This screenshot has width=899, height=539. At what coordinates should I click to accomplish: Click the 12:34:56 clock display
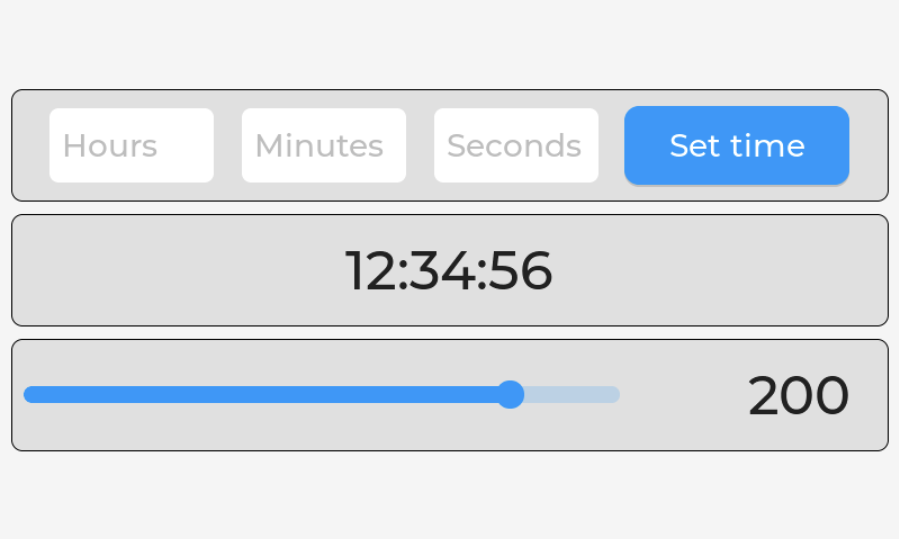pyautogui.click(x=449, y=271)
